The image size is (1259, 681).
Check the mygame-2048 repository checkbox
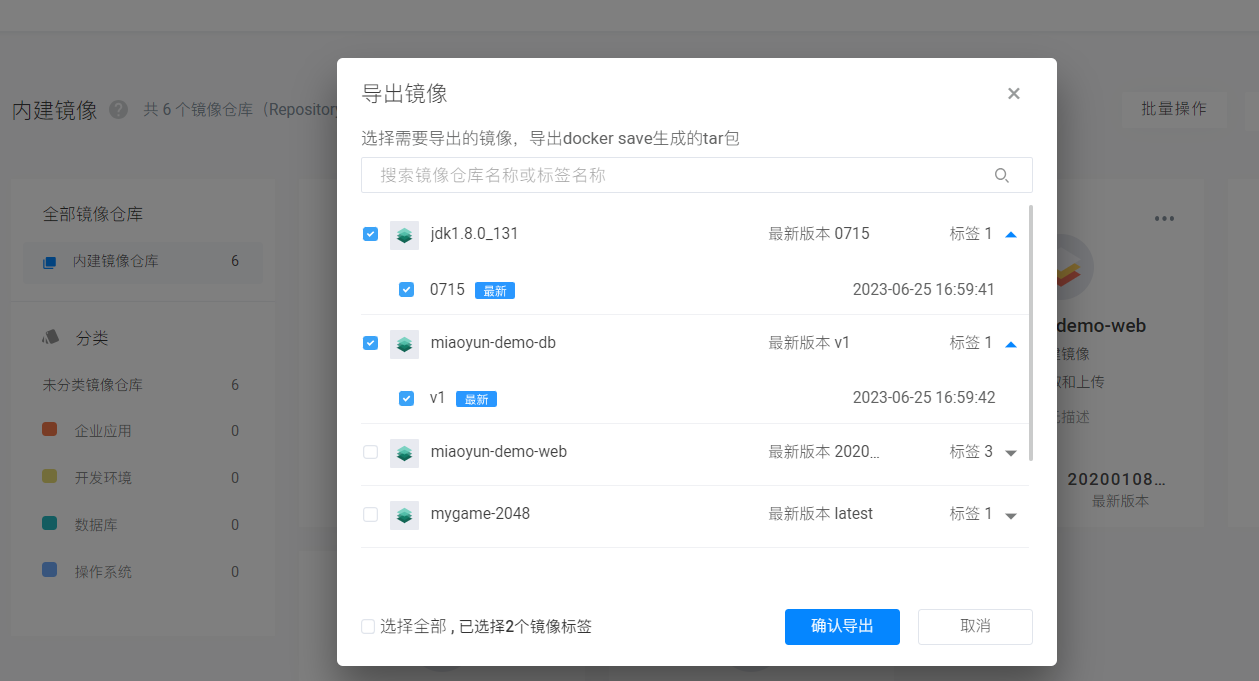[x=370, y=514]
